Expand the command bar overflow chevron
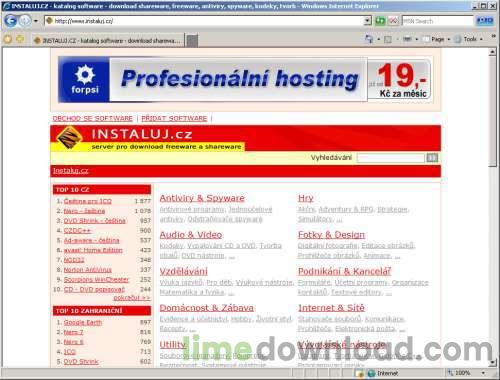This screenshot has width=500, height=380. pyautogui.click(x=493, y=36)
